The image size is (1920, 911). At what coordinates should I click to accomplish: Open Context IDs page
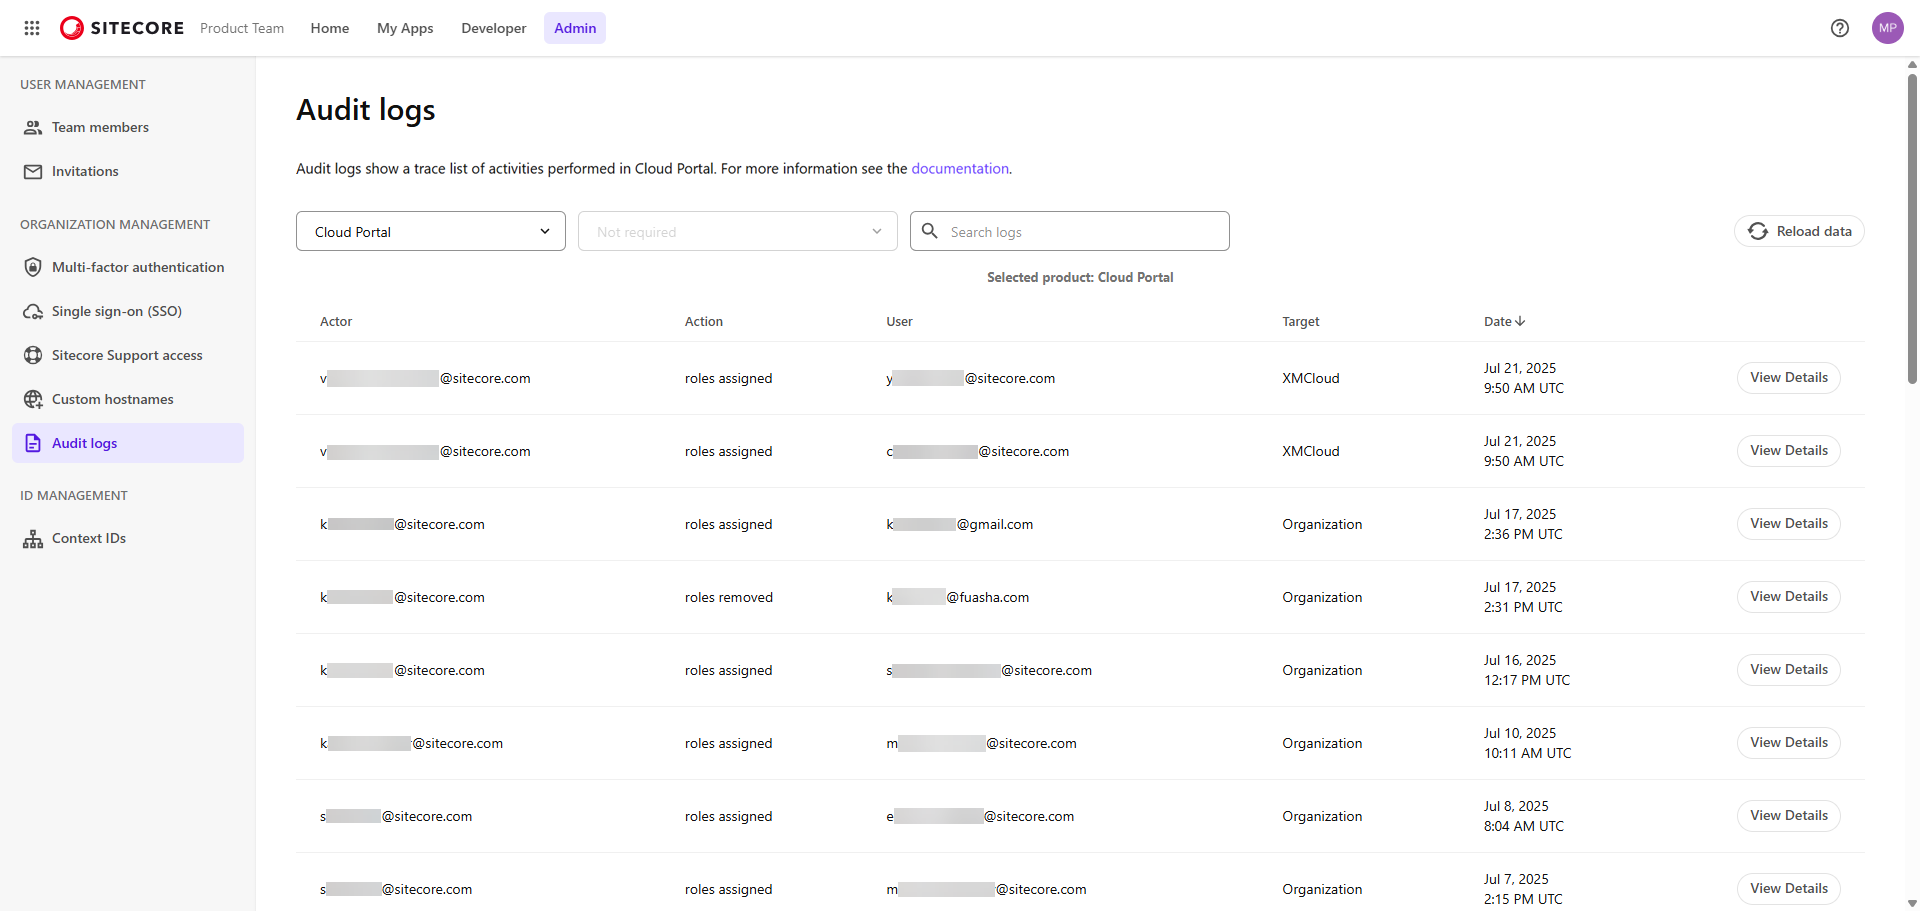pyautogui.click(x=128, y=538)
